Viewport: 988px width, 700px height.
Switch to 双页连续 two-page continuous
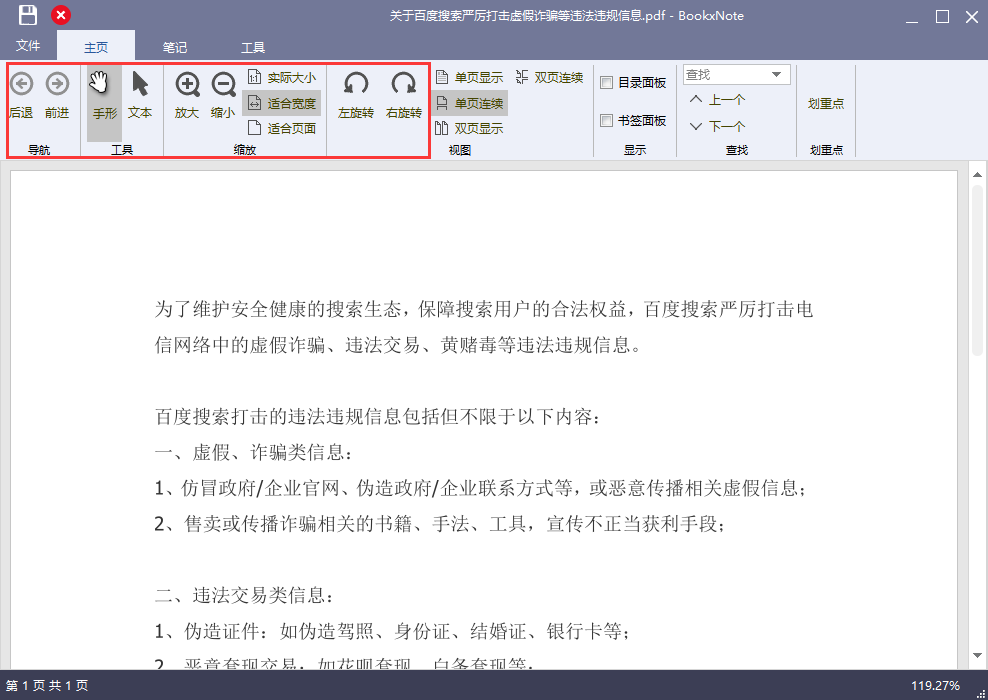549,77
